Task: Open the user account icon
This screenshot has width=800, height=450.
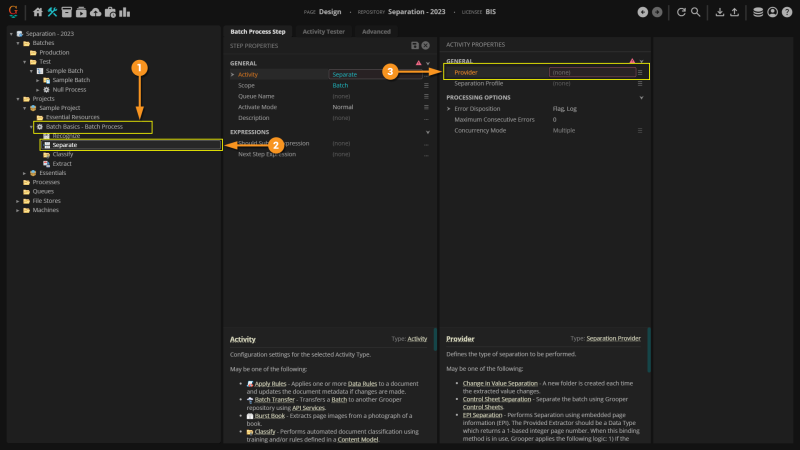Action: click(x=772, y=12)
